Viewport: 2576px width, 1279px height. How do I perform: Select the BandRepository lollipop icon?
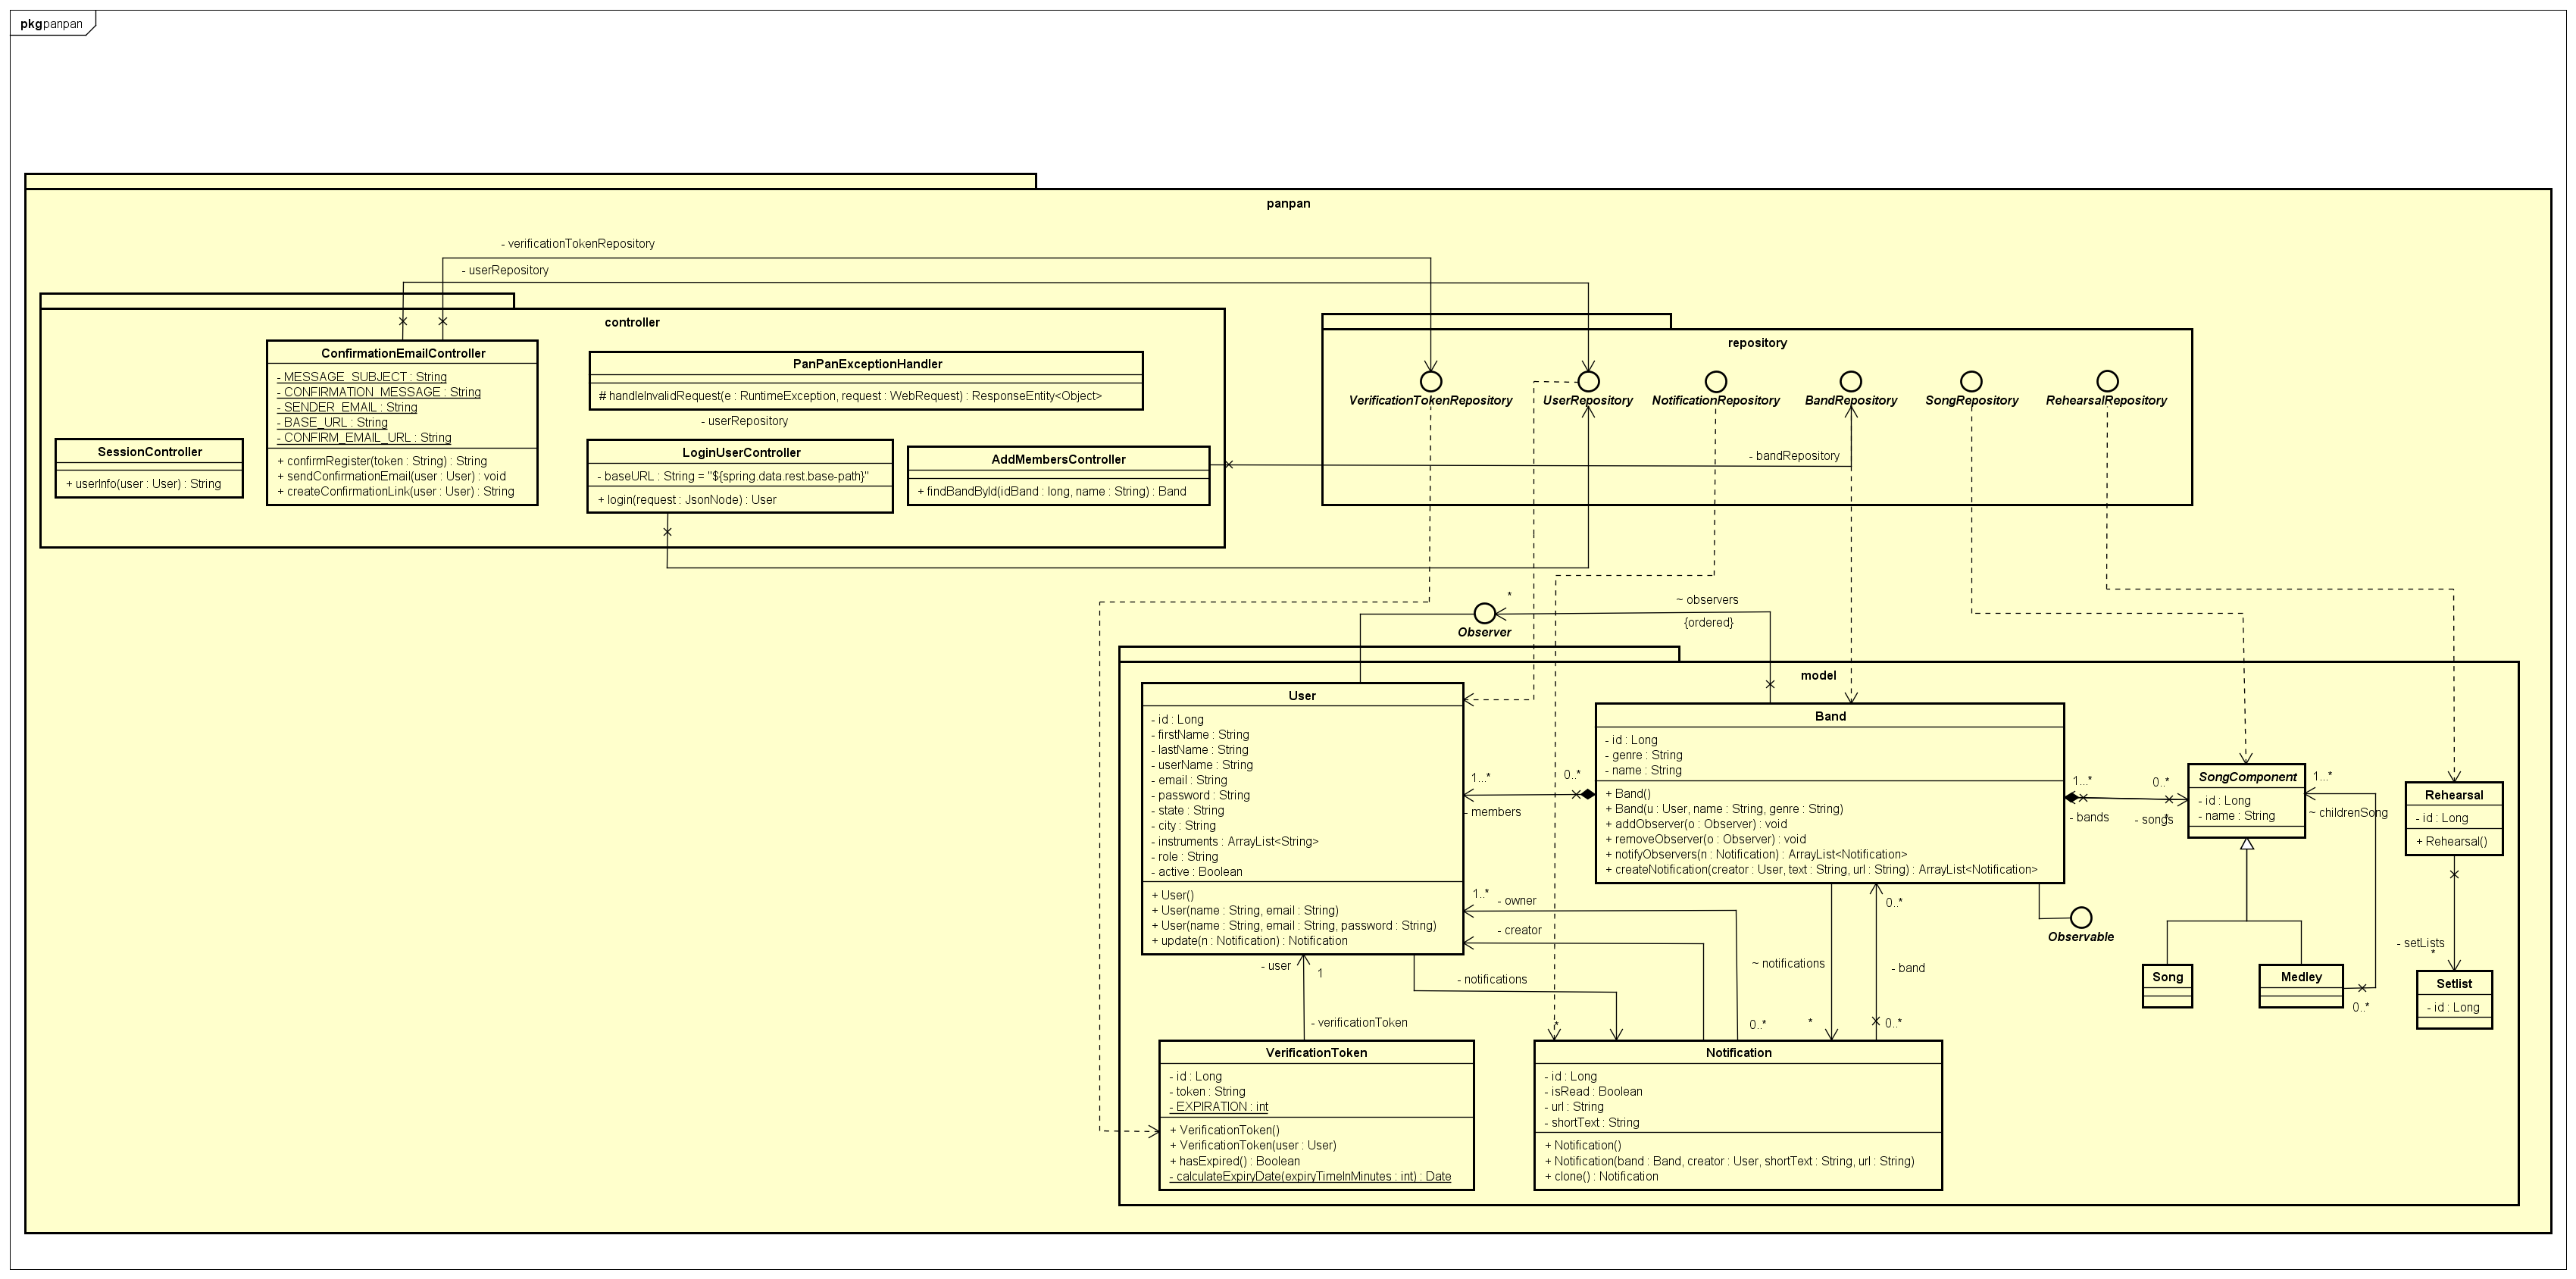(x=1851, y=381)
